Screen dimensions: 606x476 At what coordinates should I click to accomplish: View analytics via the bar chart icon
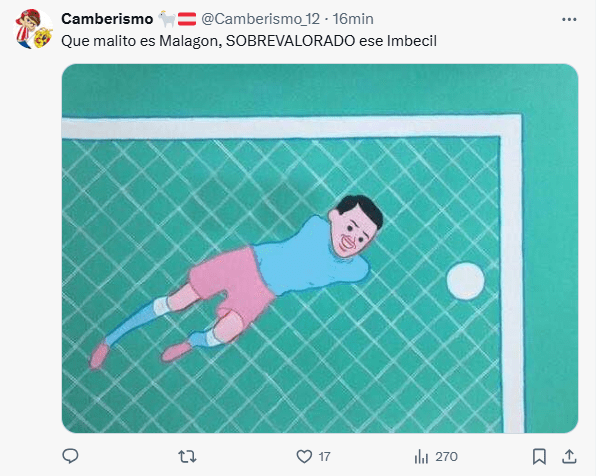(x=421, y=457)
